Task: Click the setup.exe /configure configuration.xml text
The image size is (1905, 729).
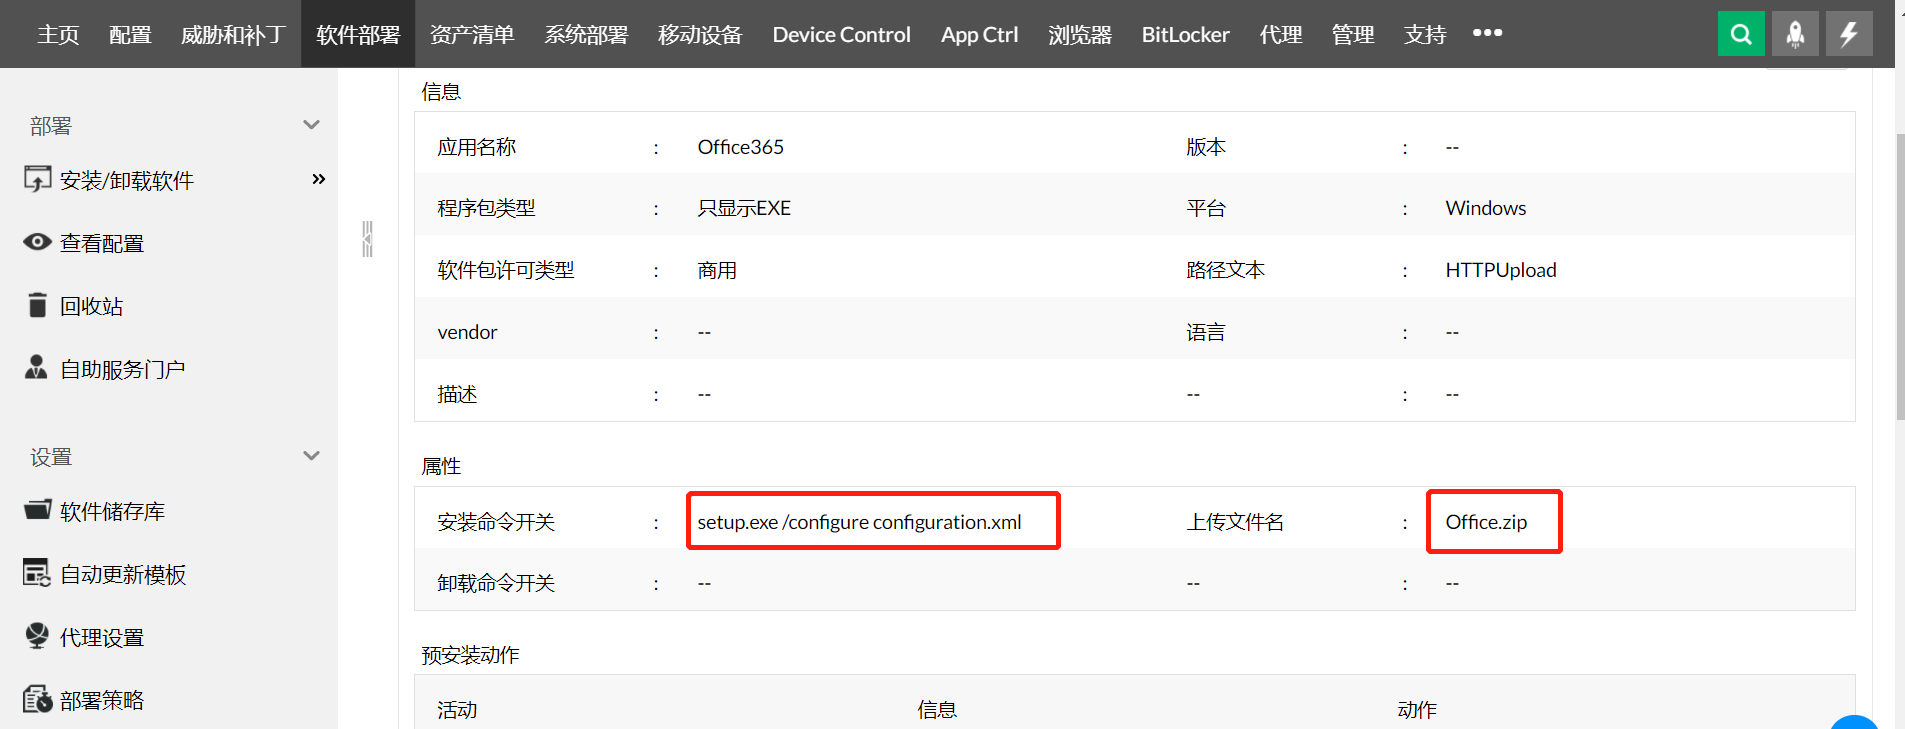Action: tap(860, 522)
